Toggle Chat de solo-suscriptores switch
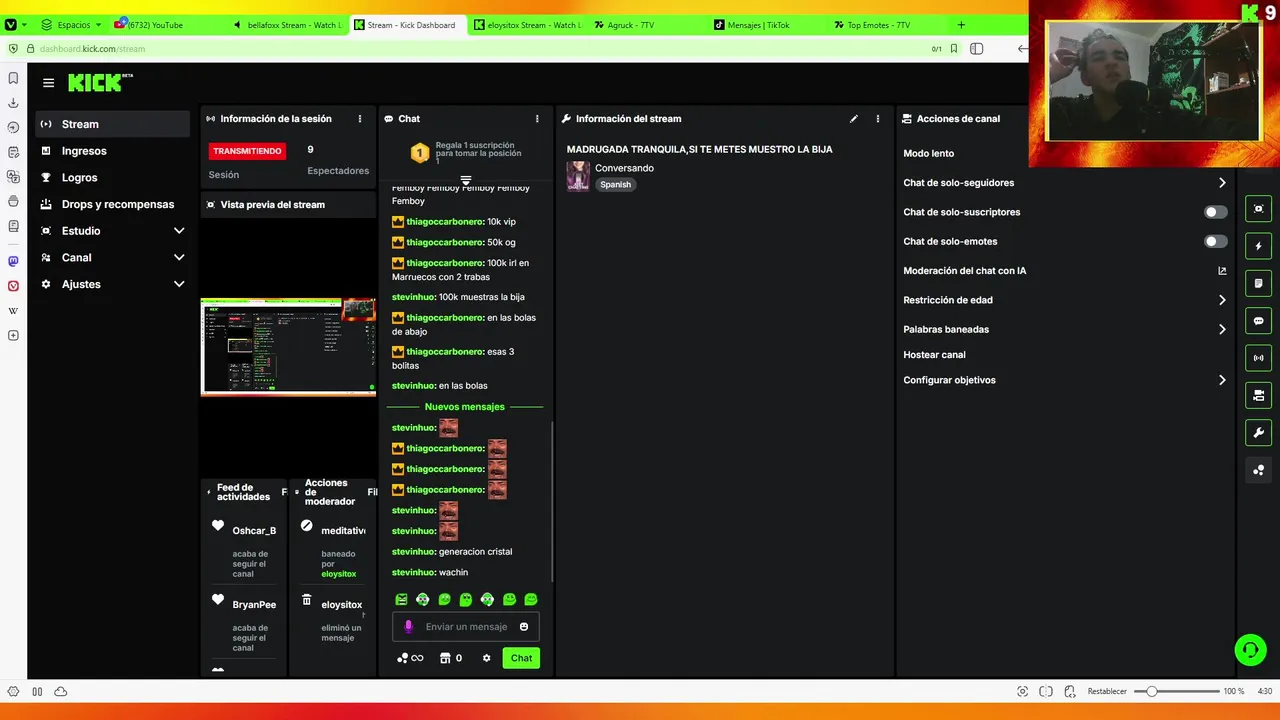Screen dimensions: 1280x720 point(1215,212)
